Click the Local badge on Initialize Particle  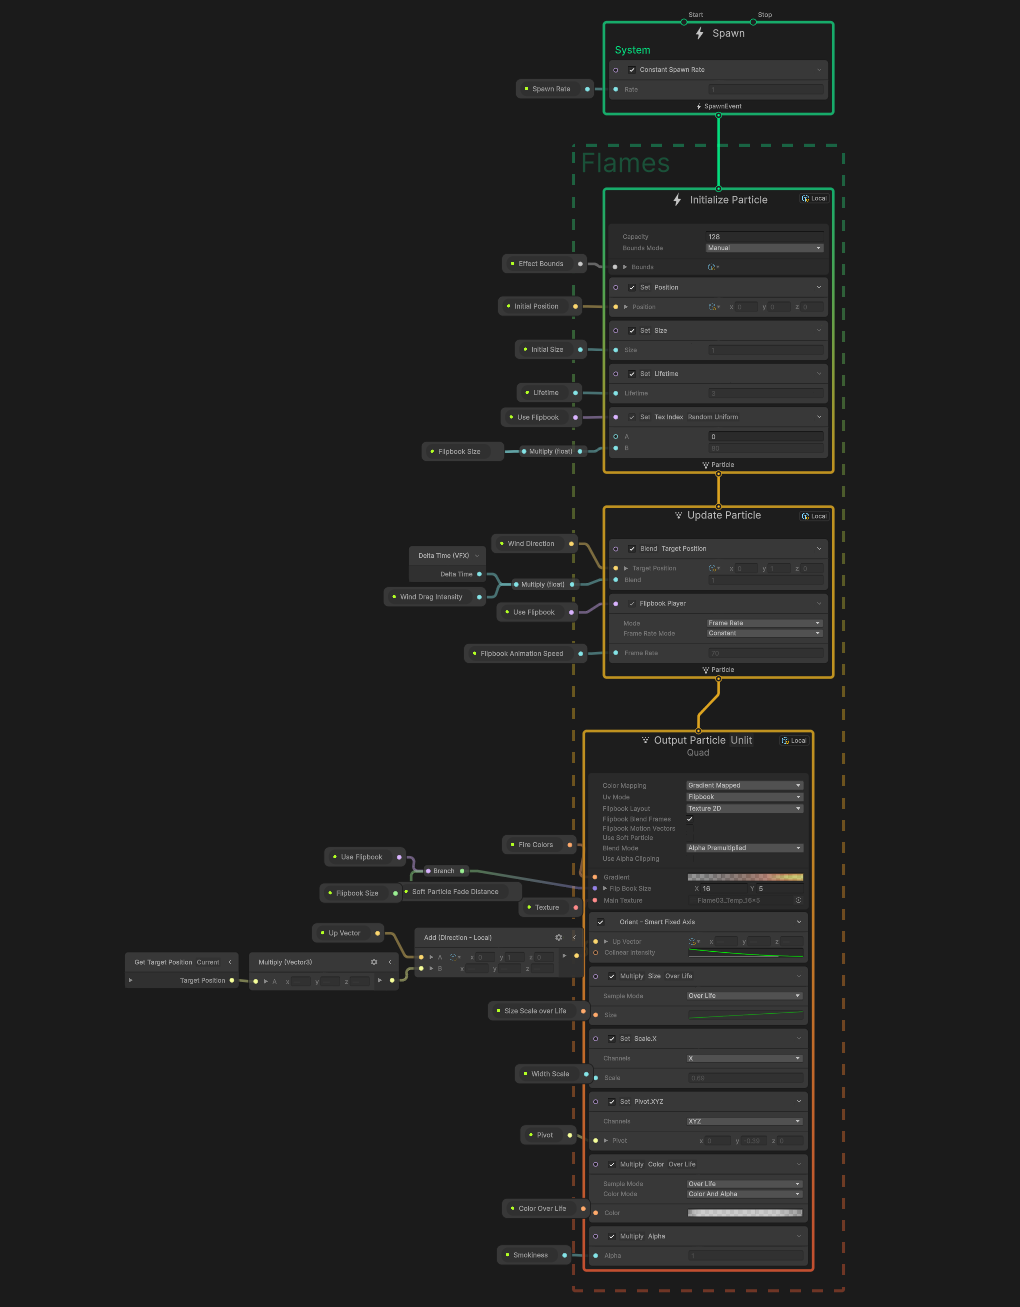tap(815, 199)
